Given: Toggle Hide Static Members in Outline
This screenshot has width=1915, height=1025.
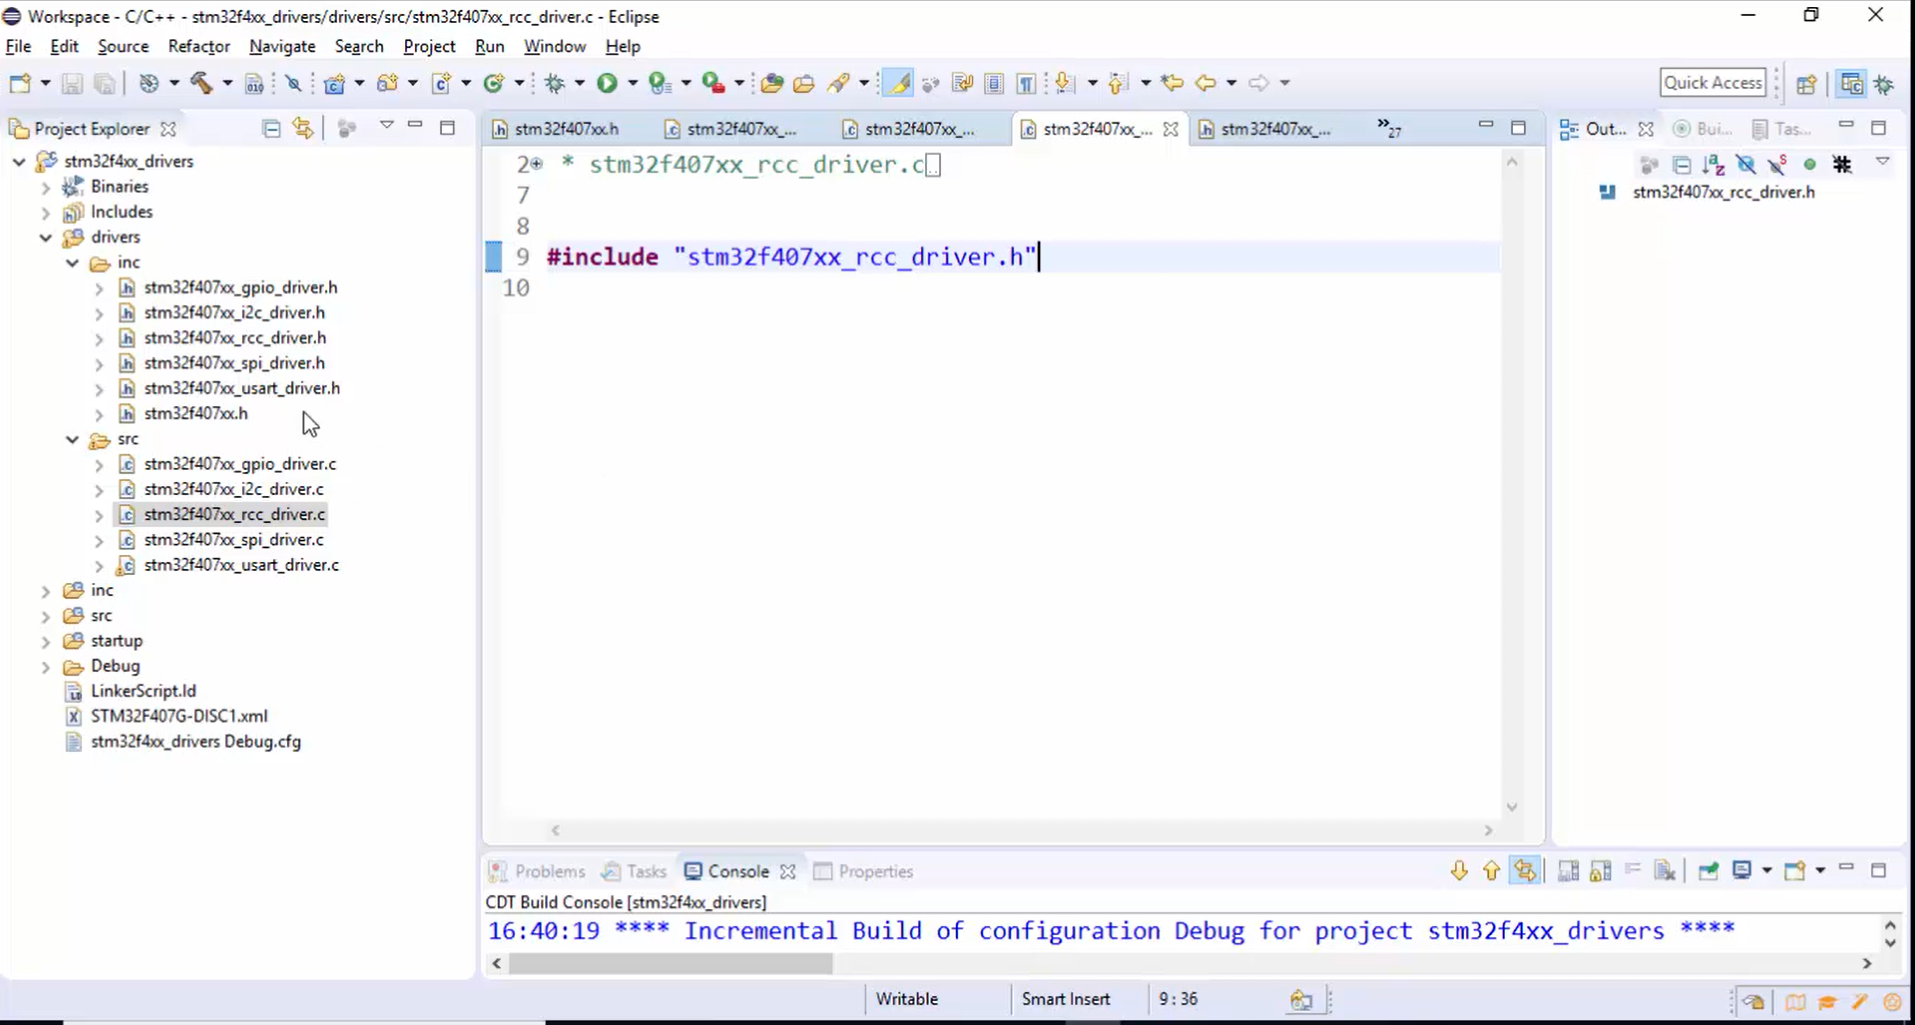Looking at the screenshot, I should [1778, 164].
